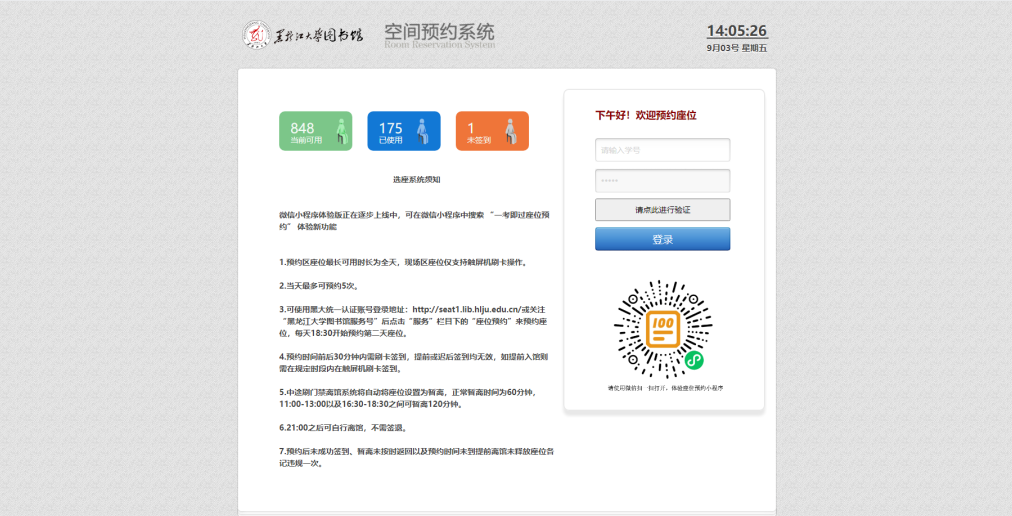Click the 请输入学号 student ID field
The height and width of the screenshot is (516, 1012).
click(x=662, y=150)
